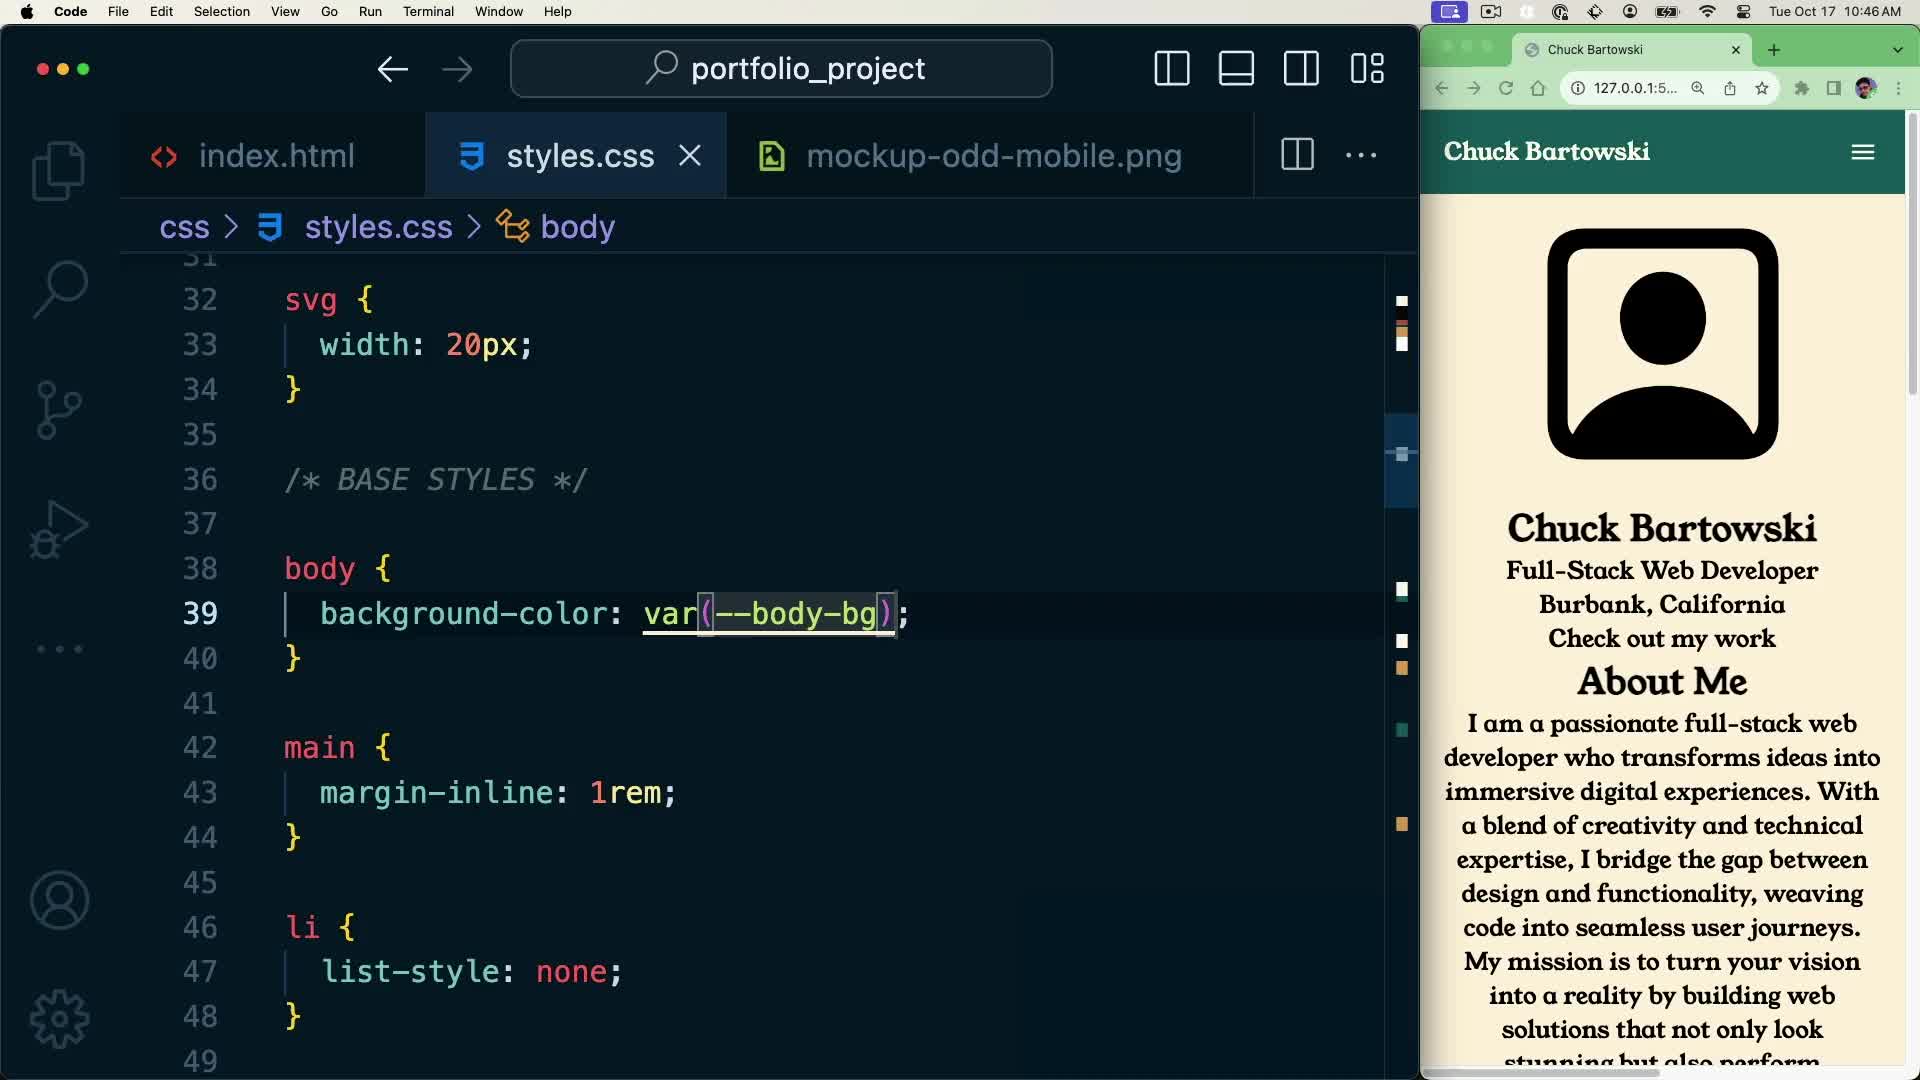Open the Source Control icon

point(58,409)
